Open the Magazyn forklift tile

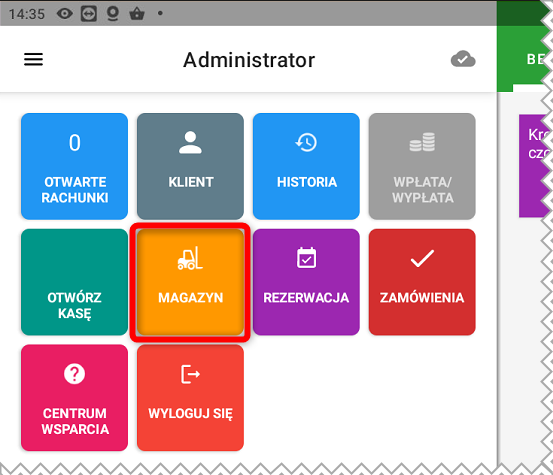[190, 282]
